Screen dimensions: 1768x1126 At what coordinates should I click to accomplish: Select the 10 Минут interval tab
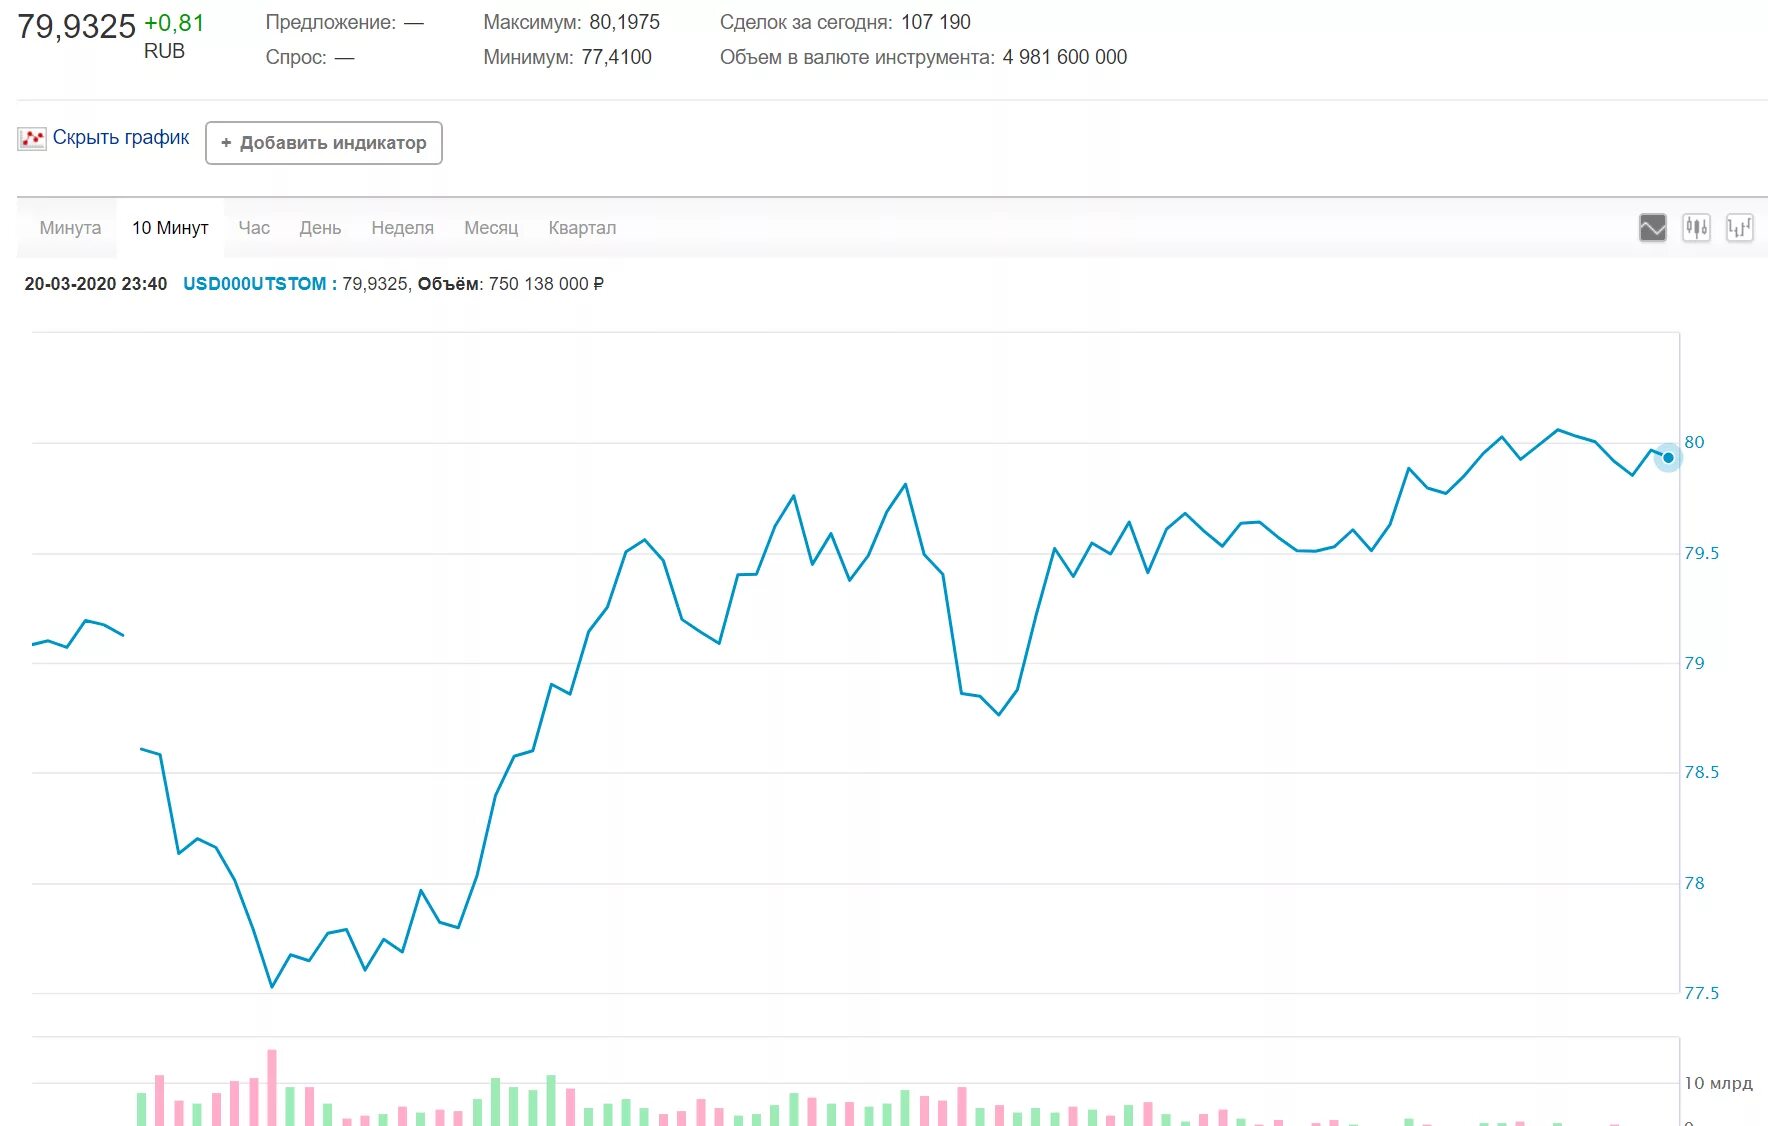[170, 228]
